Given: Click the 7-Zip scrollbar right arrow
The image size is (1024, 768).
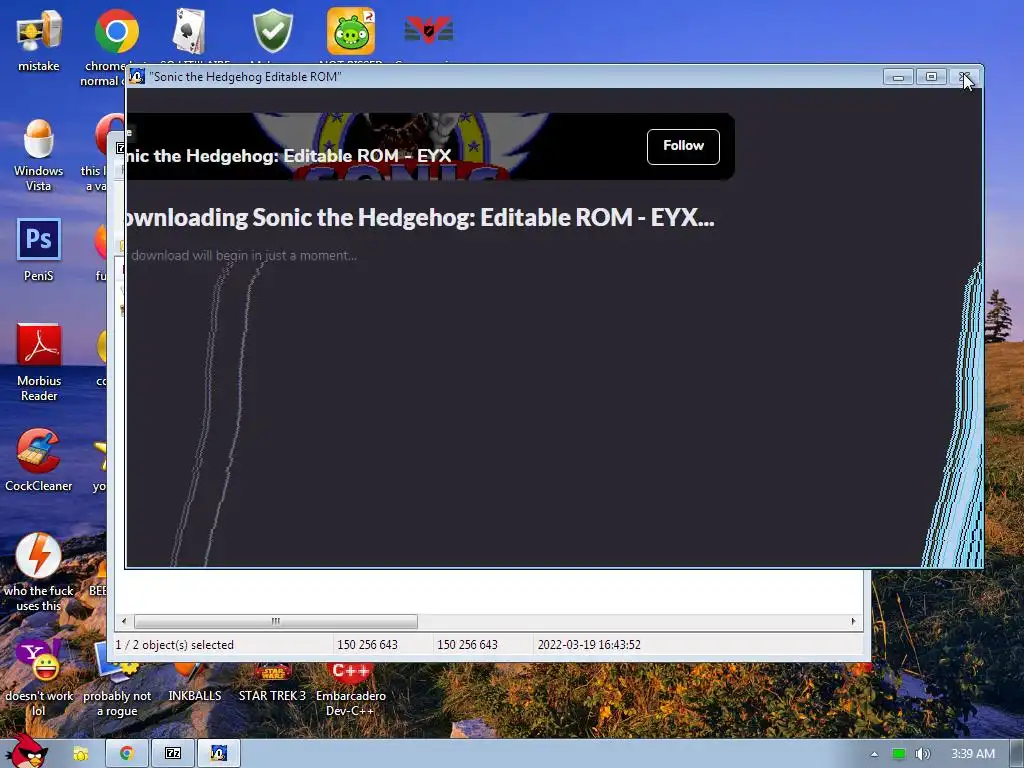Looking at the screenshot, I should pyautogui.click(x=853, y=621).
